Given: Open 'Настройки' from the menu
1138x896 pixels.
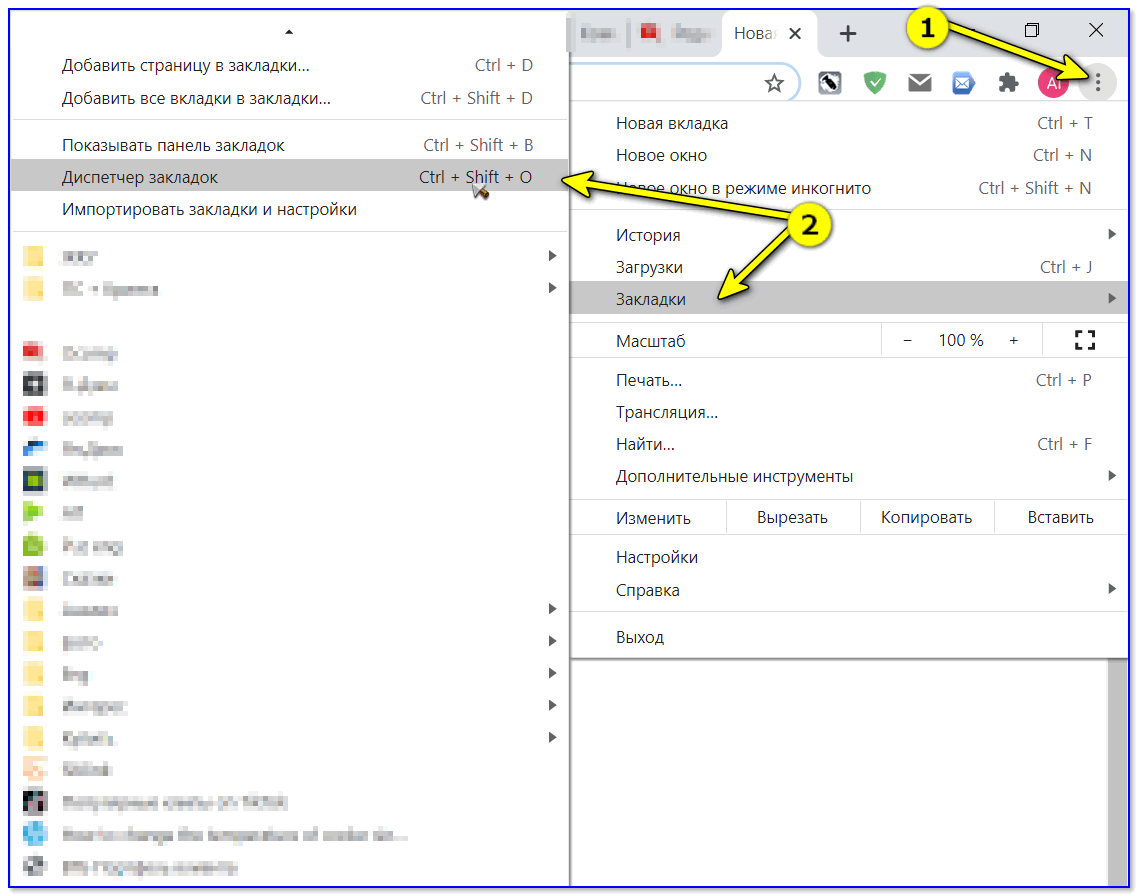Looking at the screenshot, I should coord(849,557).
